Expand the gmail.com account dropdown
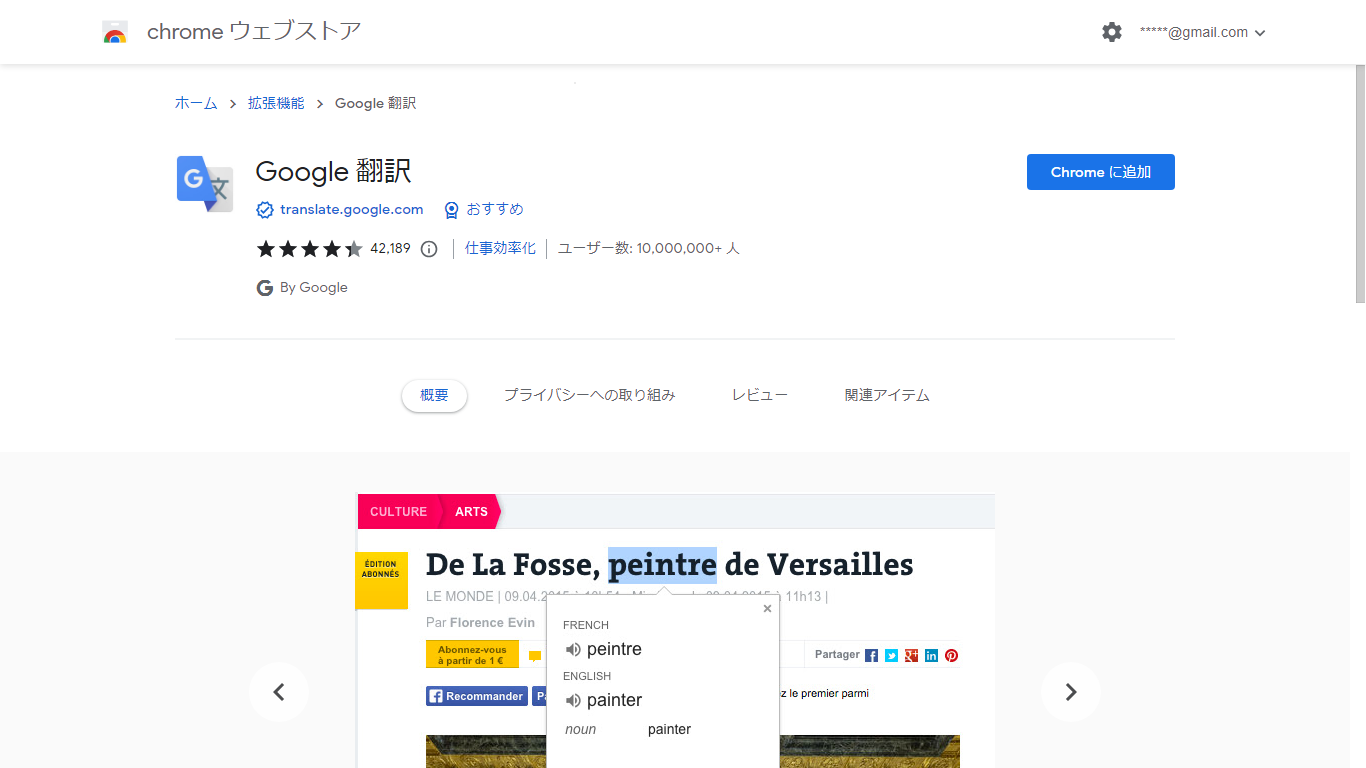 pos(1203,32)
